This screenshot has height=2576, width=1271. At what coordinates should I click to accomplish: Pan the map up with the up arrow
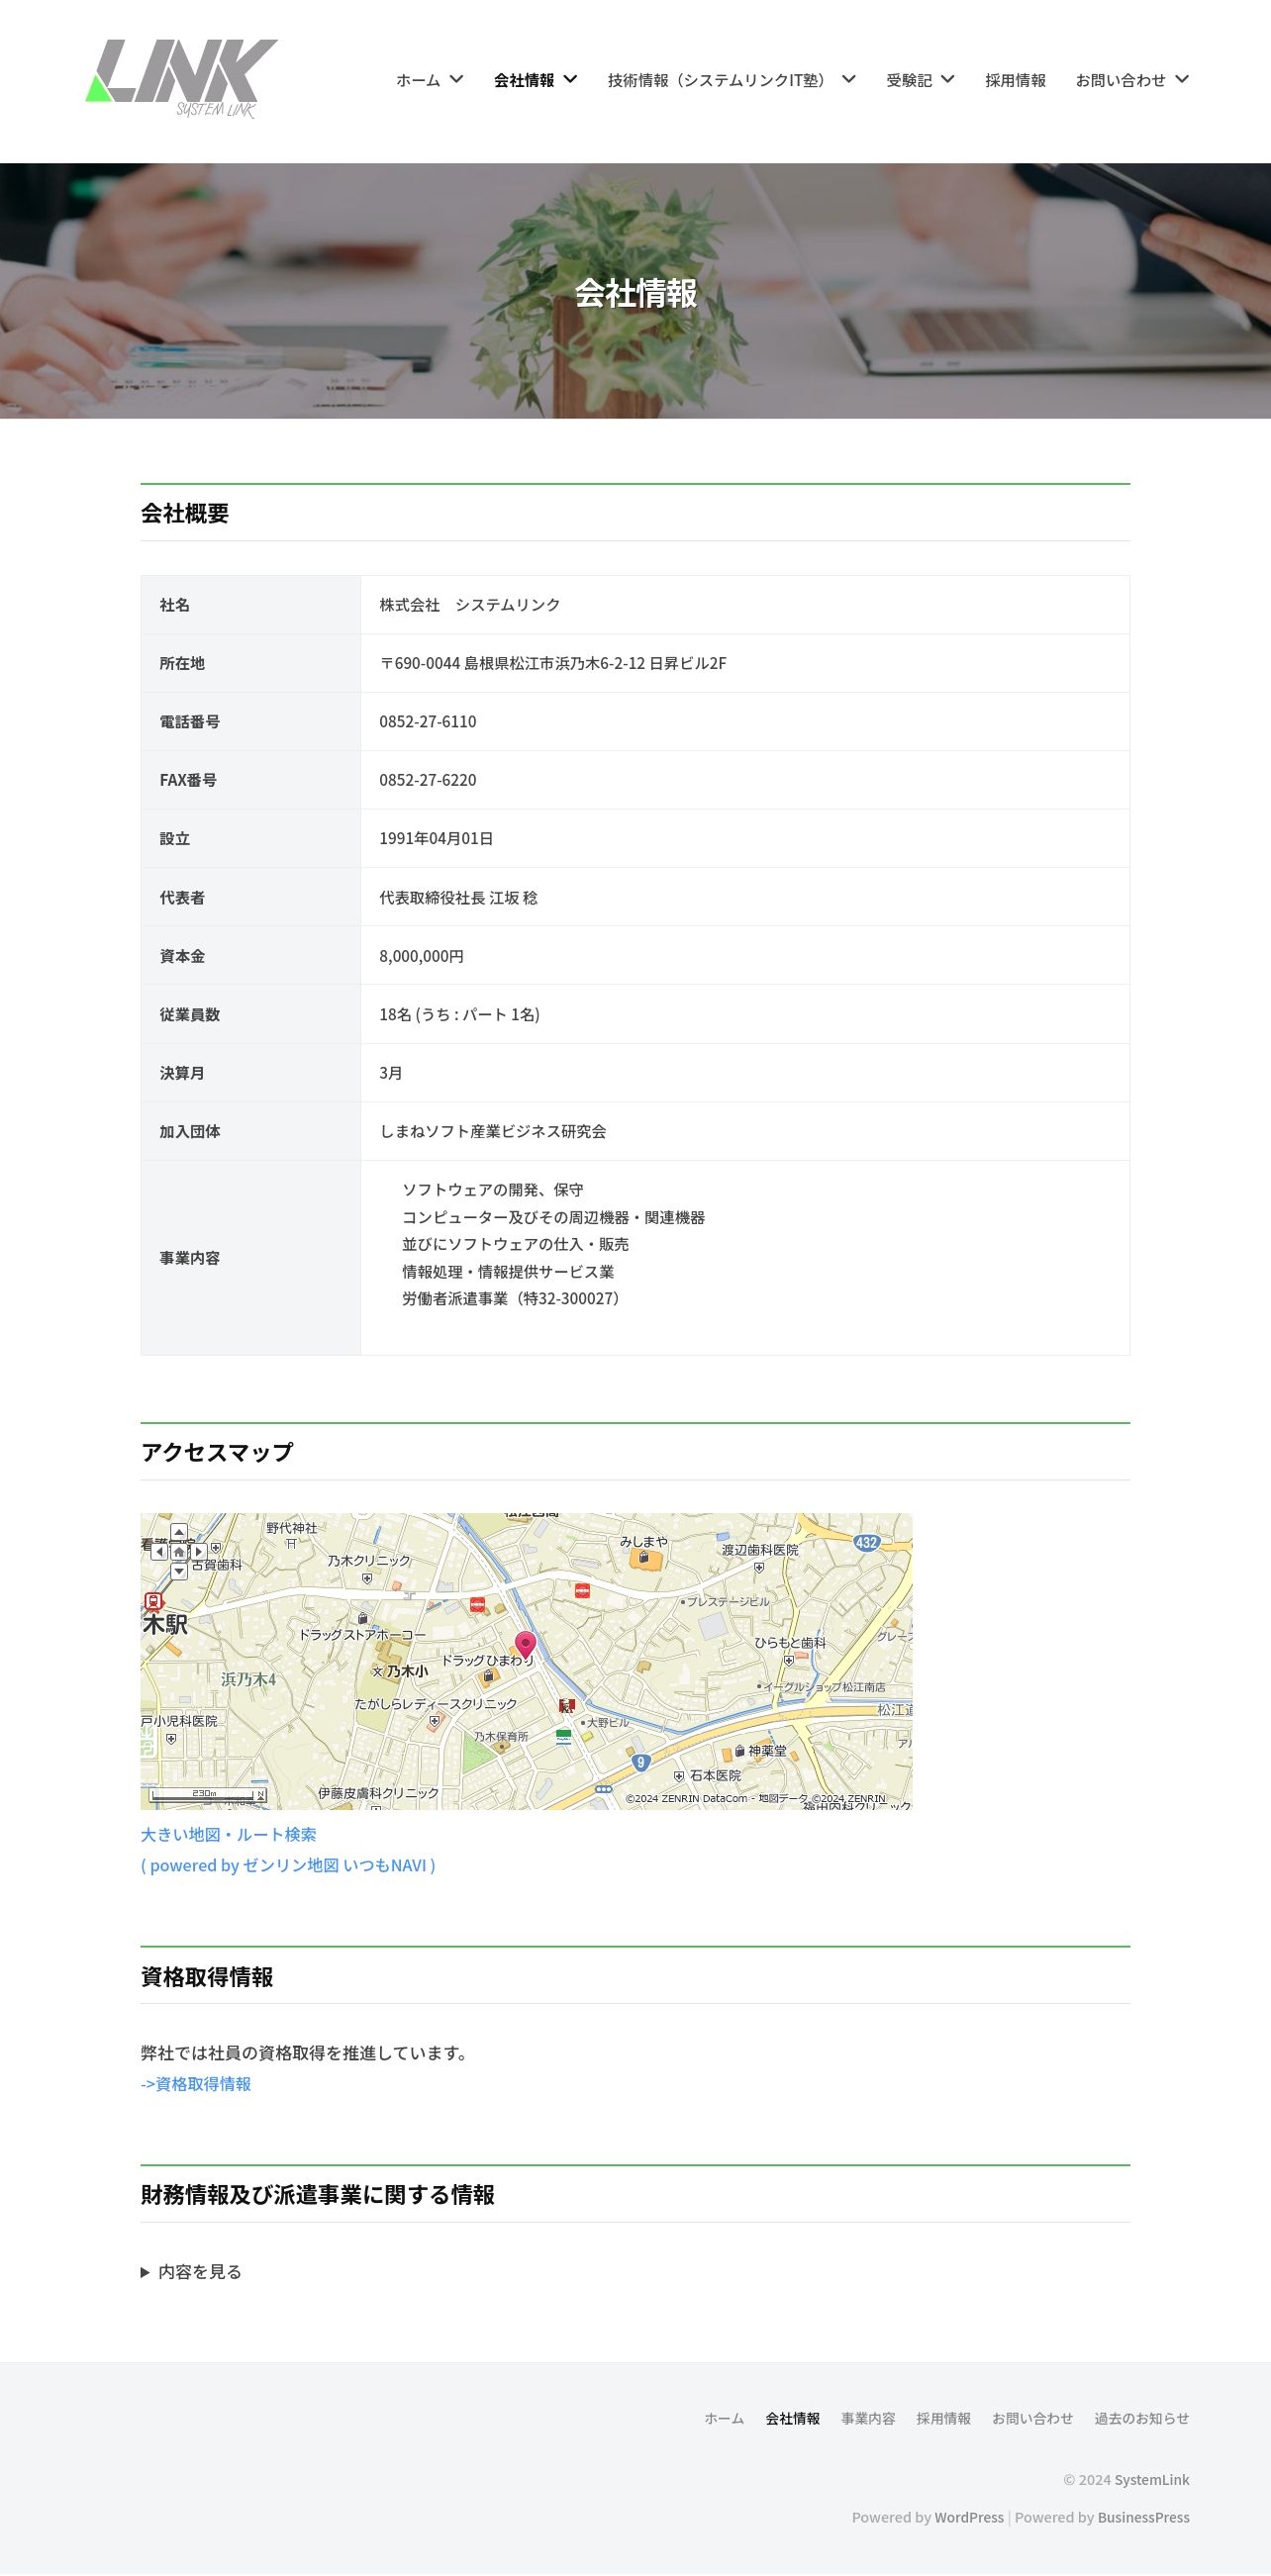point(179,1532)
